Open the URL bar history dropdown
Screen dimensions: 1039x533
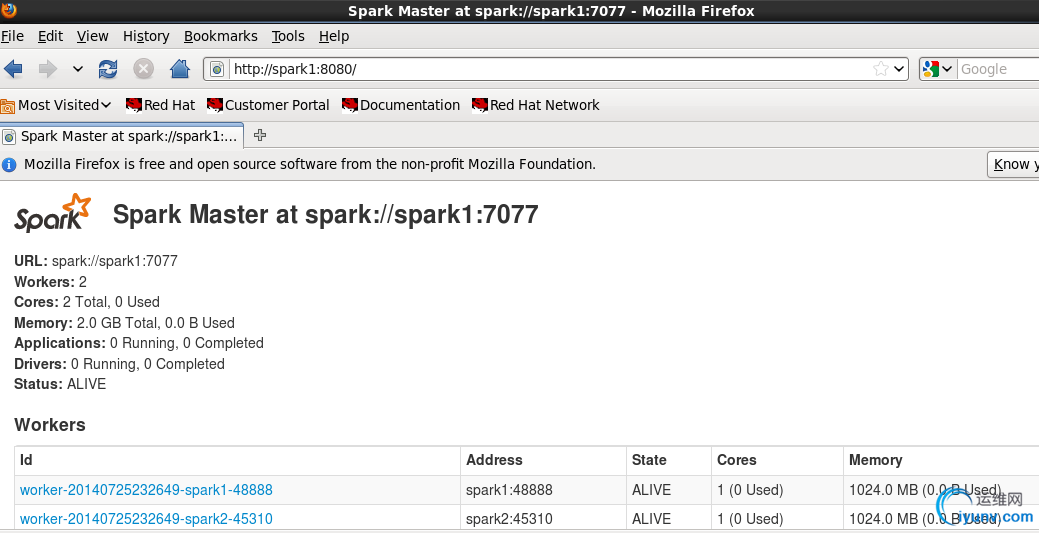click(x=899, y=68)
